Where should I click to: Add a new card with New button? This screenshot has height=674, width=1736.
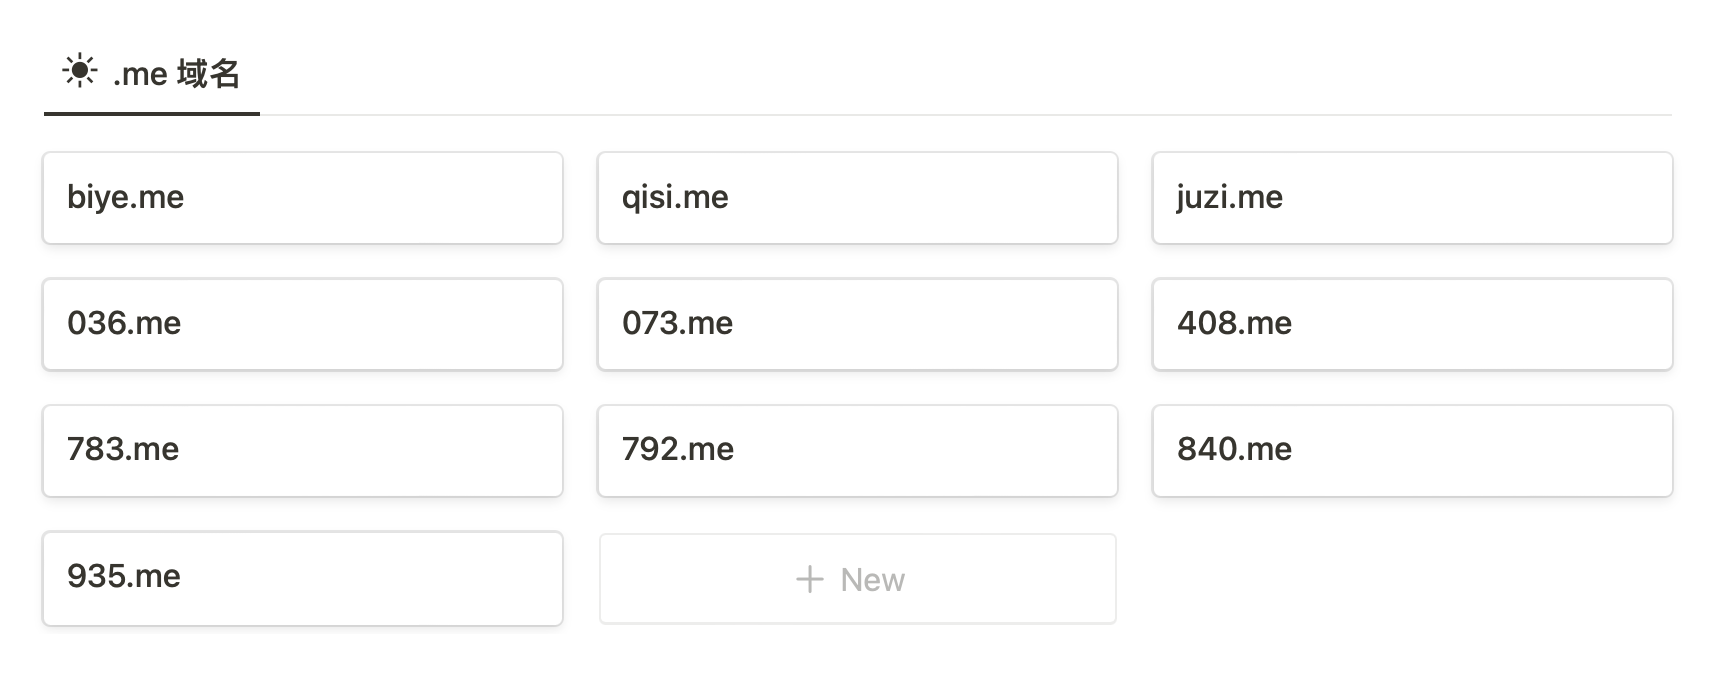(857, 579)
